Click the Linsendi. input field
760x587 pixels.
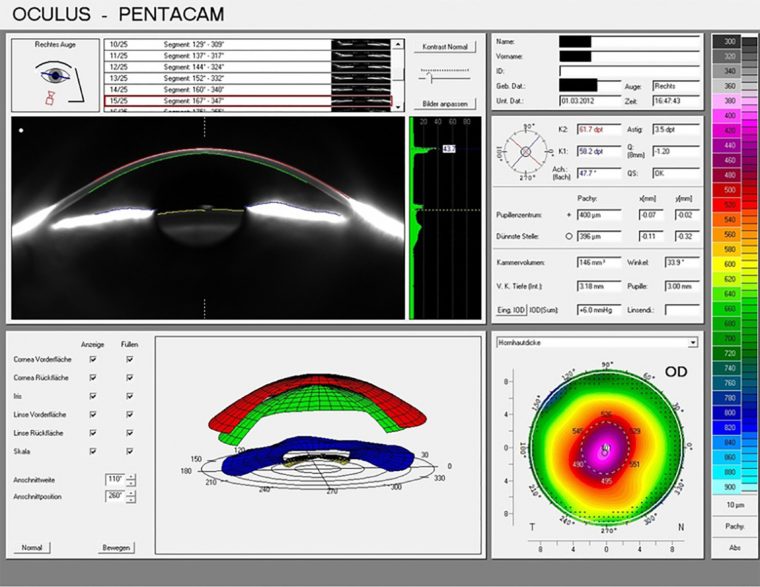682,310
